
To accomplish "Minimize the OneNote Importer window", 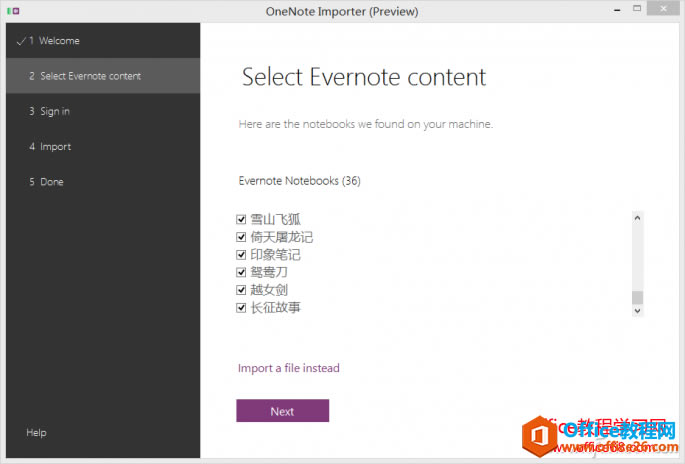I will click(x=617, y=10).
